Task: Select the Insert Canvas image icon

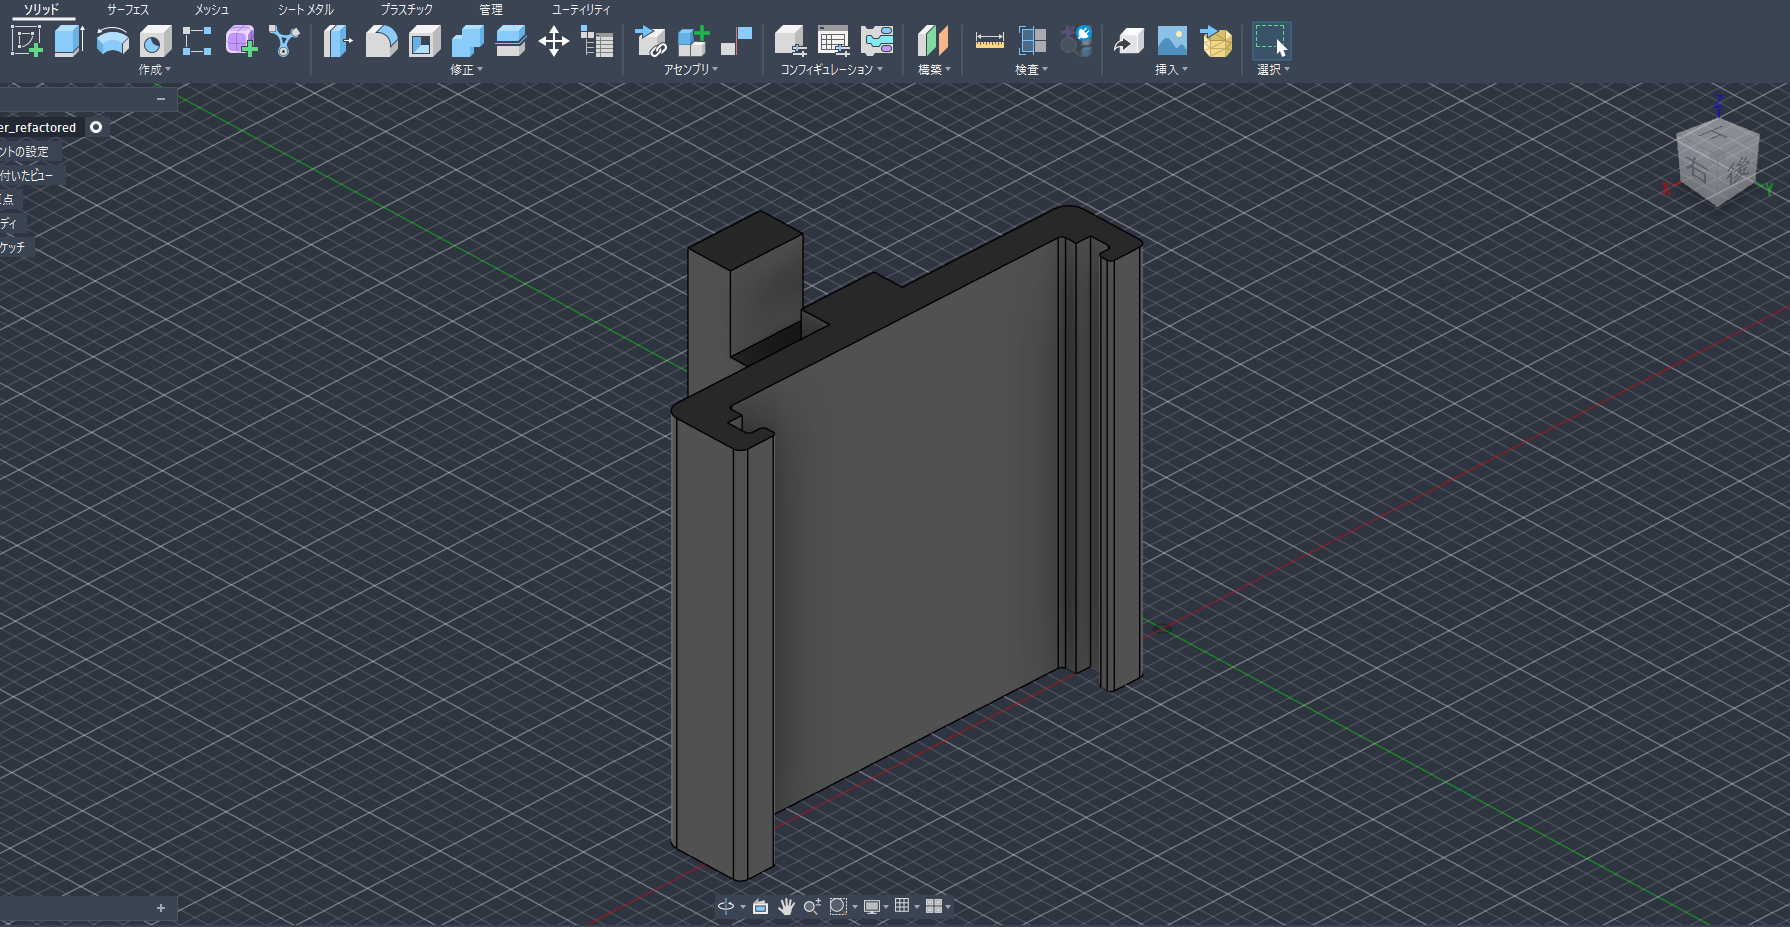Action: (1172, 41)
